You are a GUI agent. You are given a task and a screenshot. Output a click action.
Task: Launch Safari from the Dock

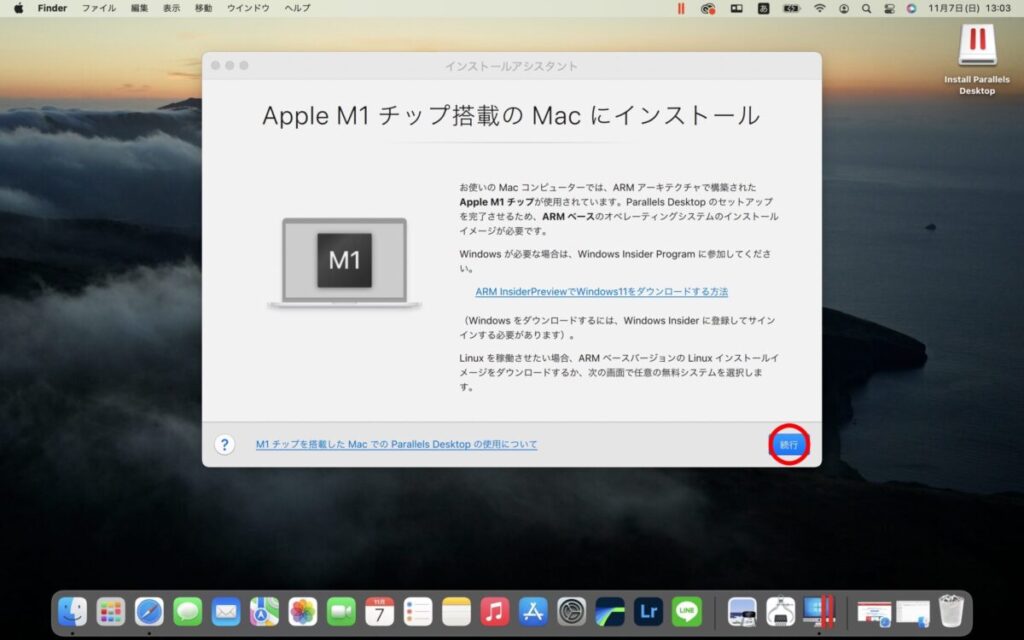pos(149,612)
